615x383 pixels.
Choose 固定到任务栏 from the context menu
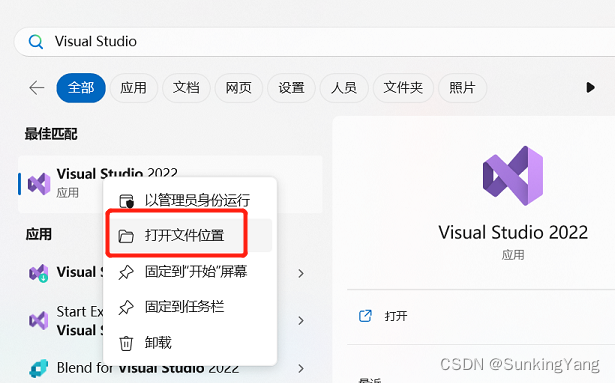tap(190, 306)
